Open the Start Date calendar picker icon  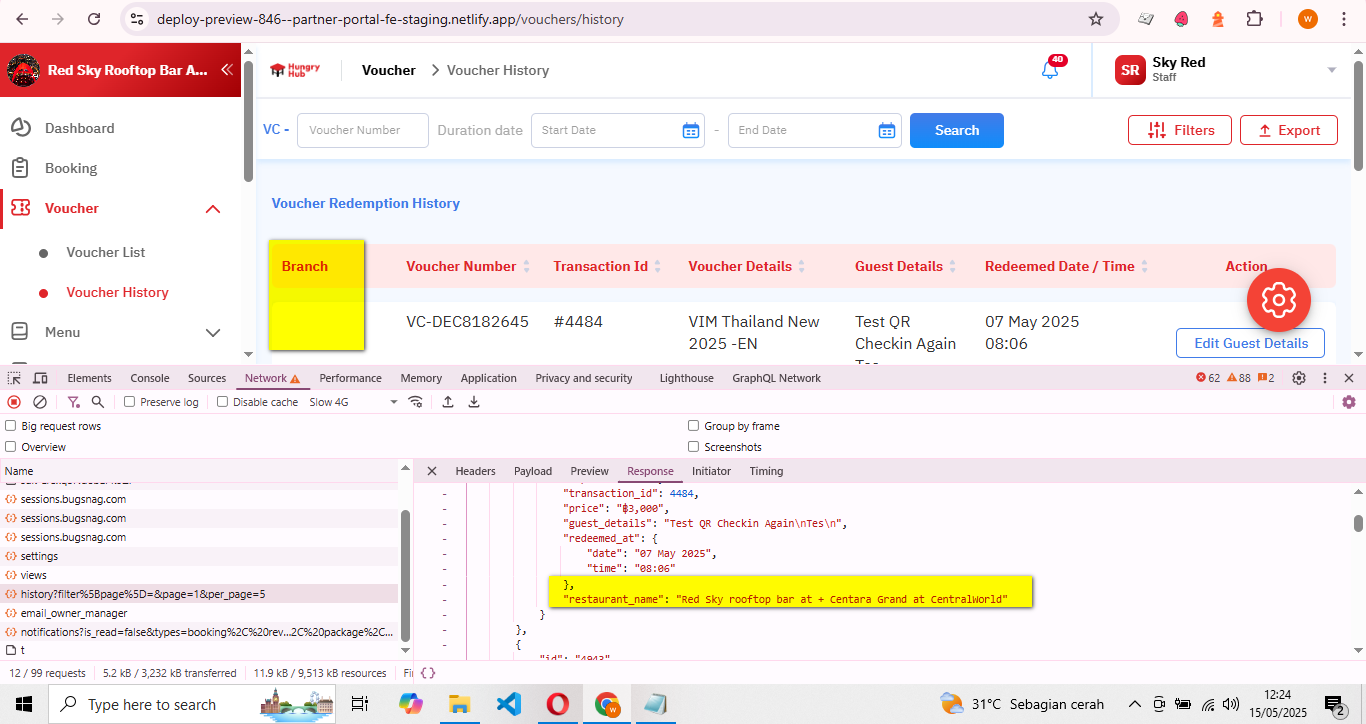click(x=690, y=130)
